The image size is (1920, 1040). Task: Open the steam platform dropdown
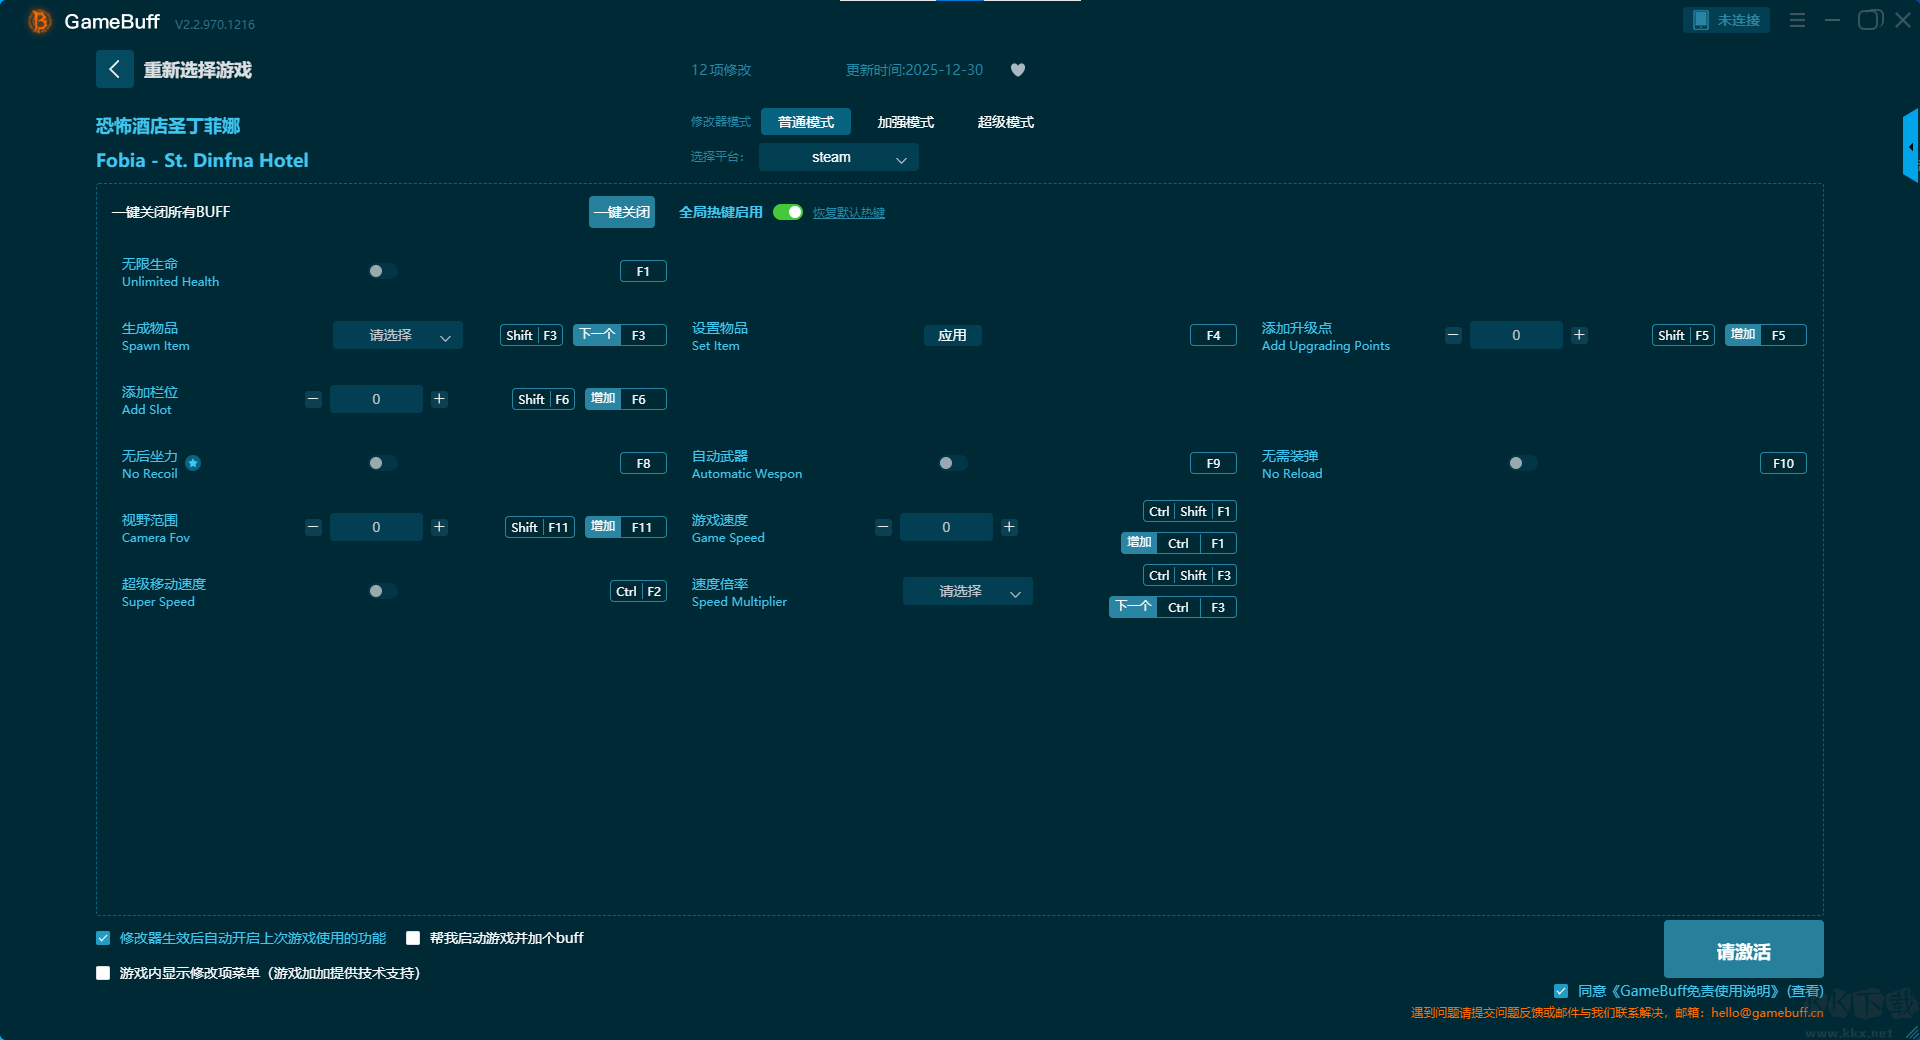point(838,157)
